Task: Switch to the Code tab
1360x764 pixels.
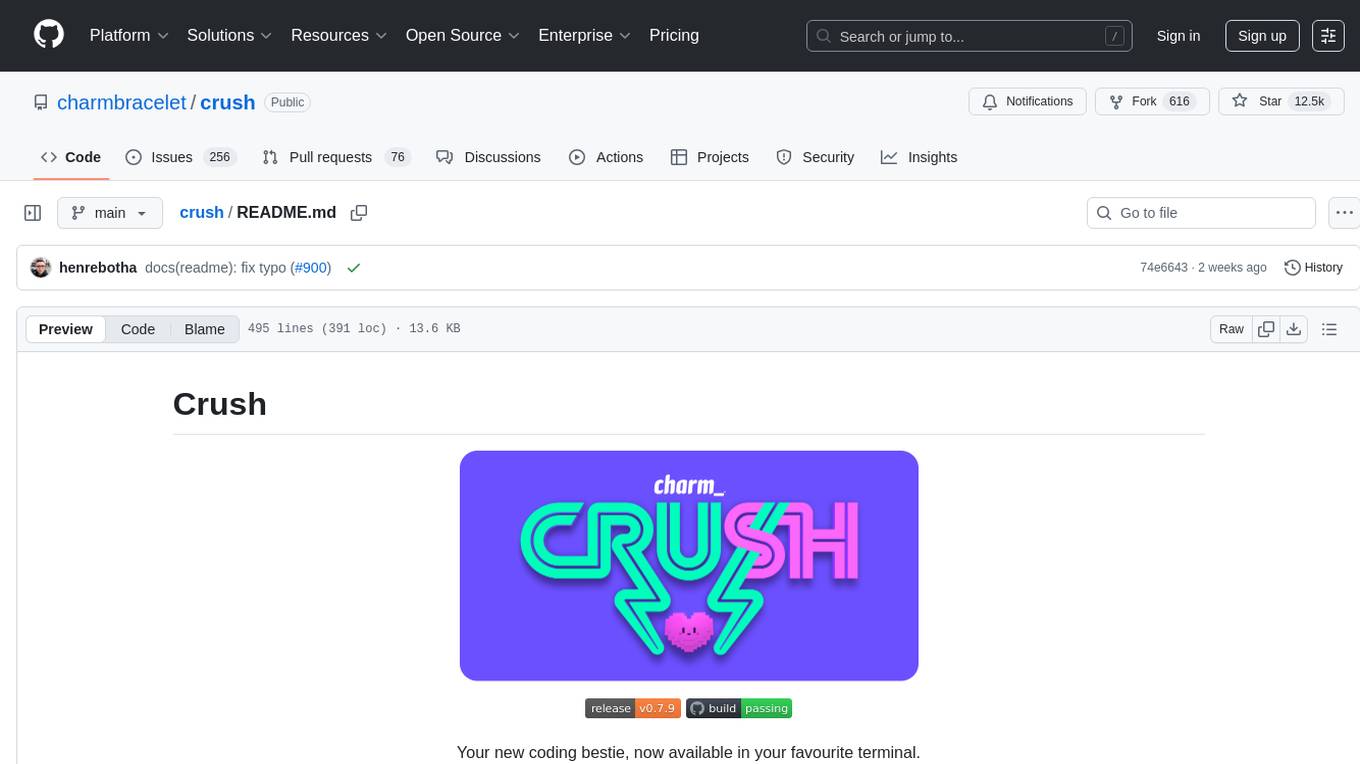Action: pos(71,157)
